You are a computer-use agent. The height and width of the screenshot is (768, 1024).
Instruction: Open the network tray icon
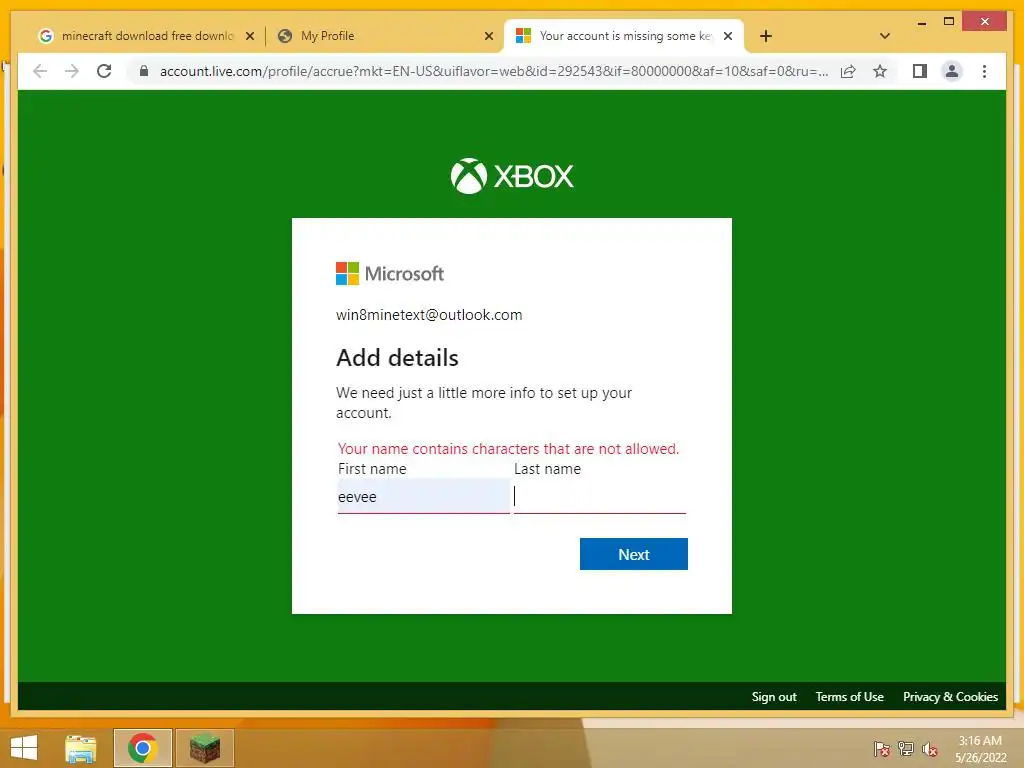(906, 748)
